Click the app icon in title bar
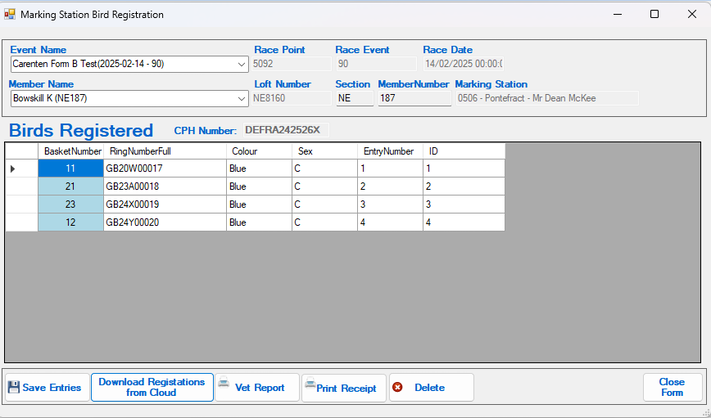 point(10,14)
